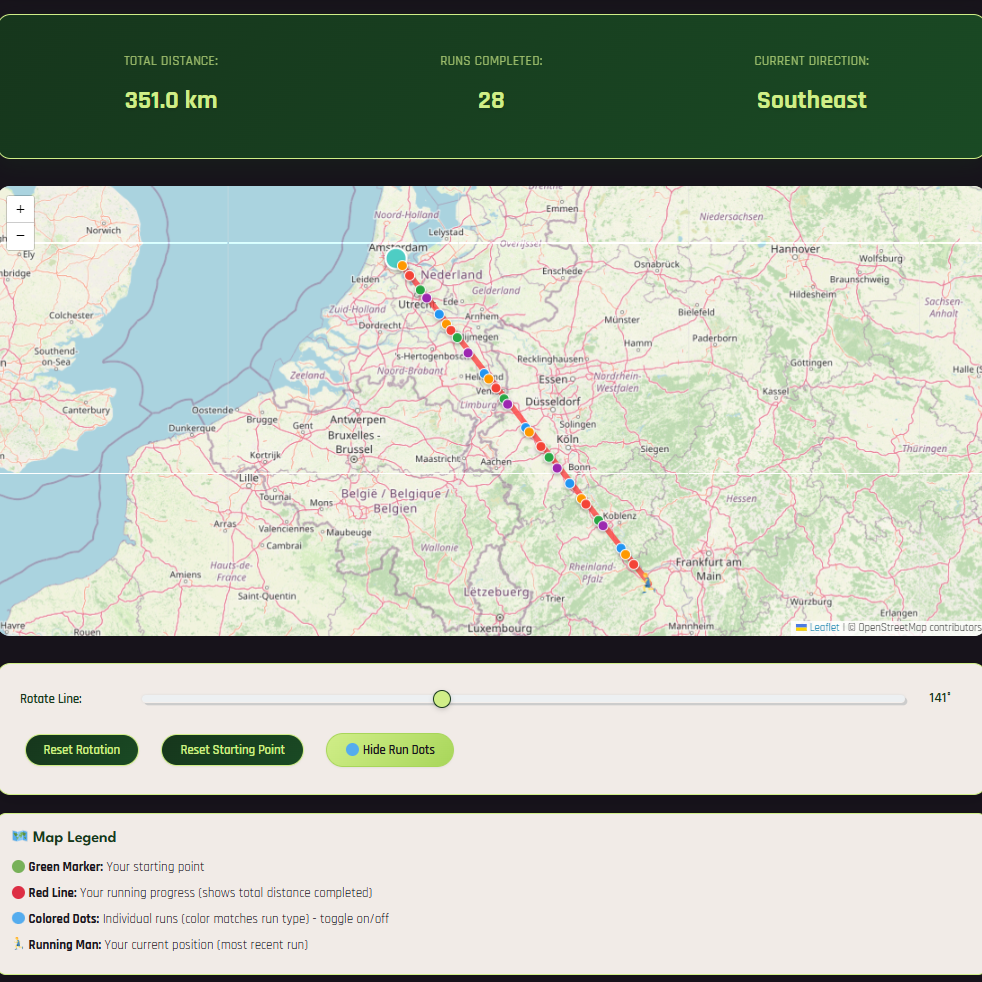Zoom out of the map

click(x=20, y=236)
